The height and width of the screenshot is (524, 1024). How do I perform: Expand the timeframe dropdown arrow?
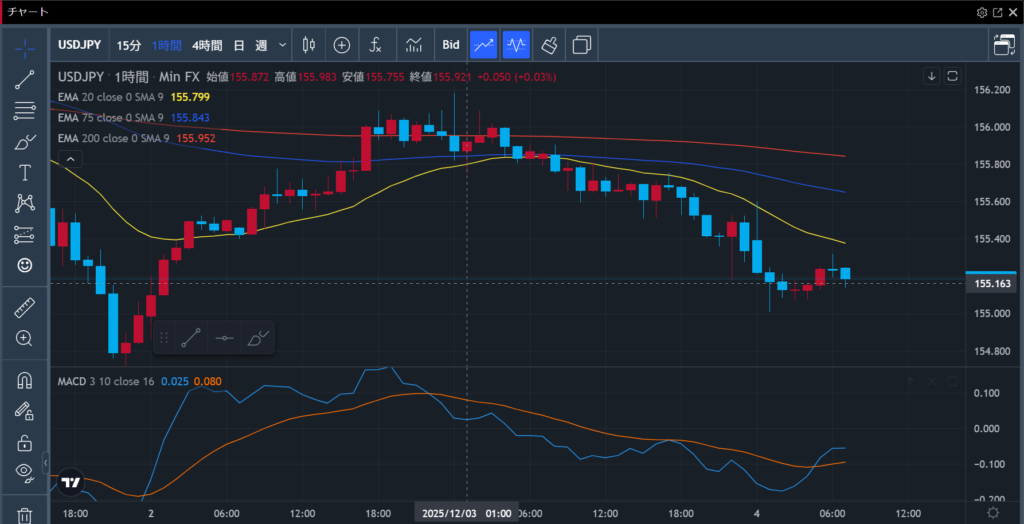[283, 45]
